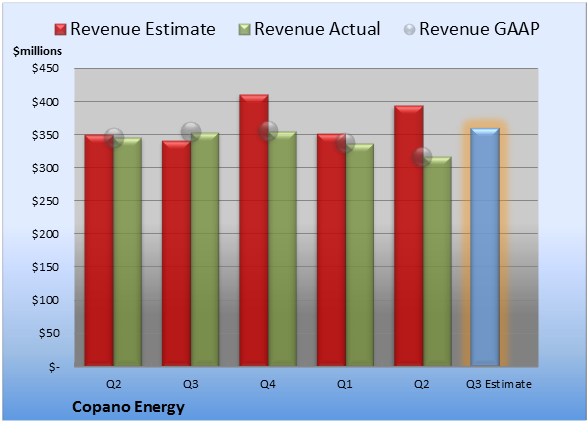Click the Q3 Revenue GAAP sphere marker
The height and width of the screenshot is (422, 588).
tap(191, 132)
